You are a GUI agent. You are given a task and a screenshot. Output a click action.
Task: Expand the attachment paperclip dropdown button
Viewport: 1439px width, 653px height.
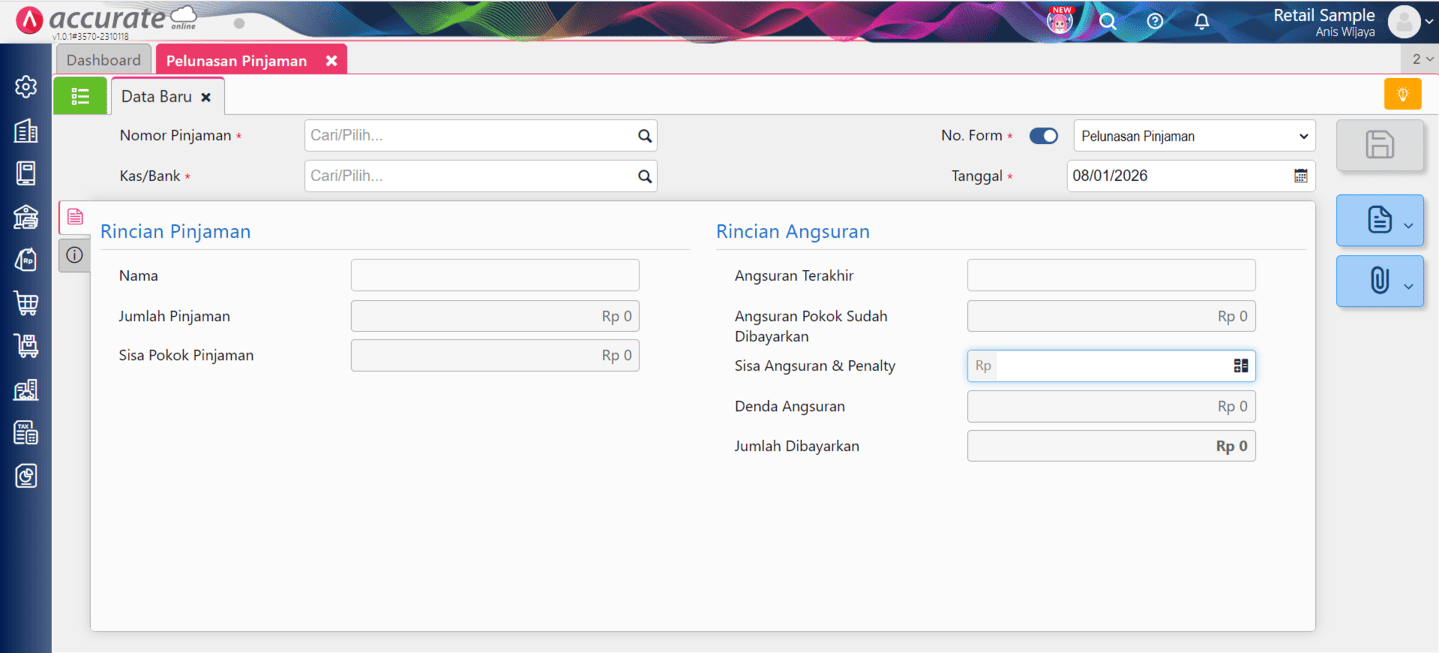(1380, 282)
